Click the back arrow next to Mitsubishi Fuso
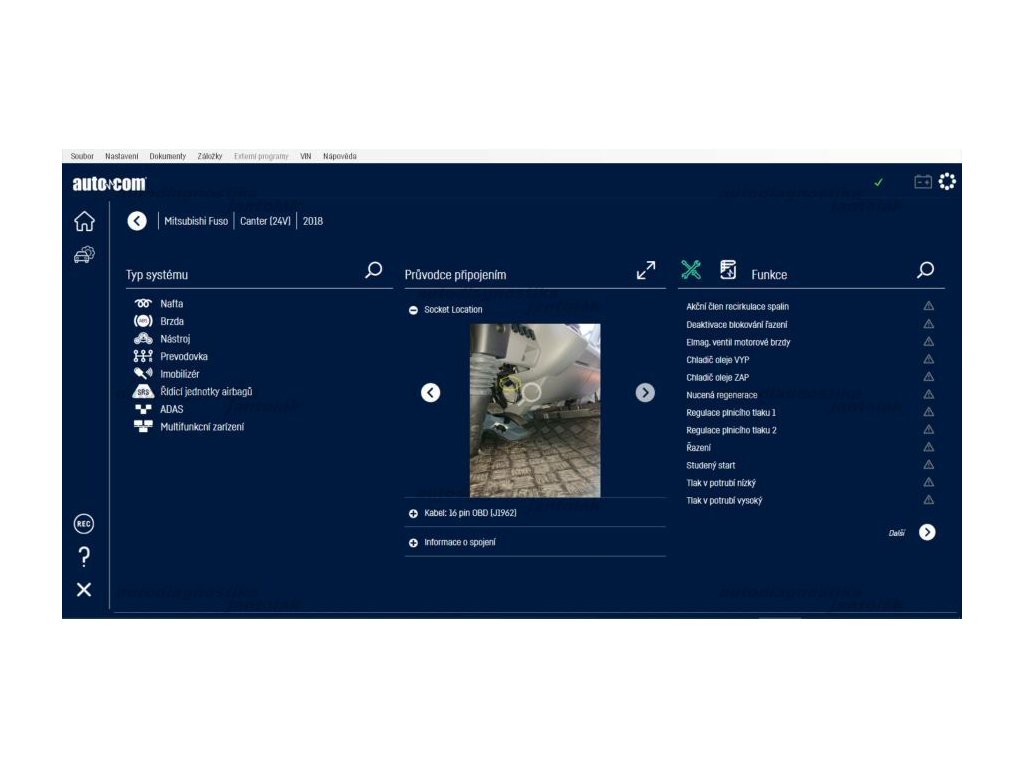This screenshot has width=1024, height=768. coord(137,221)
